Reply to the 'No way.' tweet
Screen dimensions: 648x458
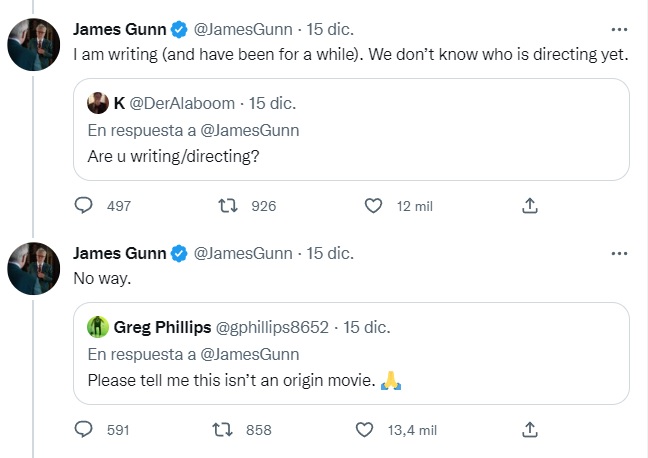(x=83, y=429)
